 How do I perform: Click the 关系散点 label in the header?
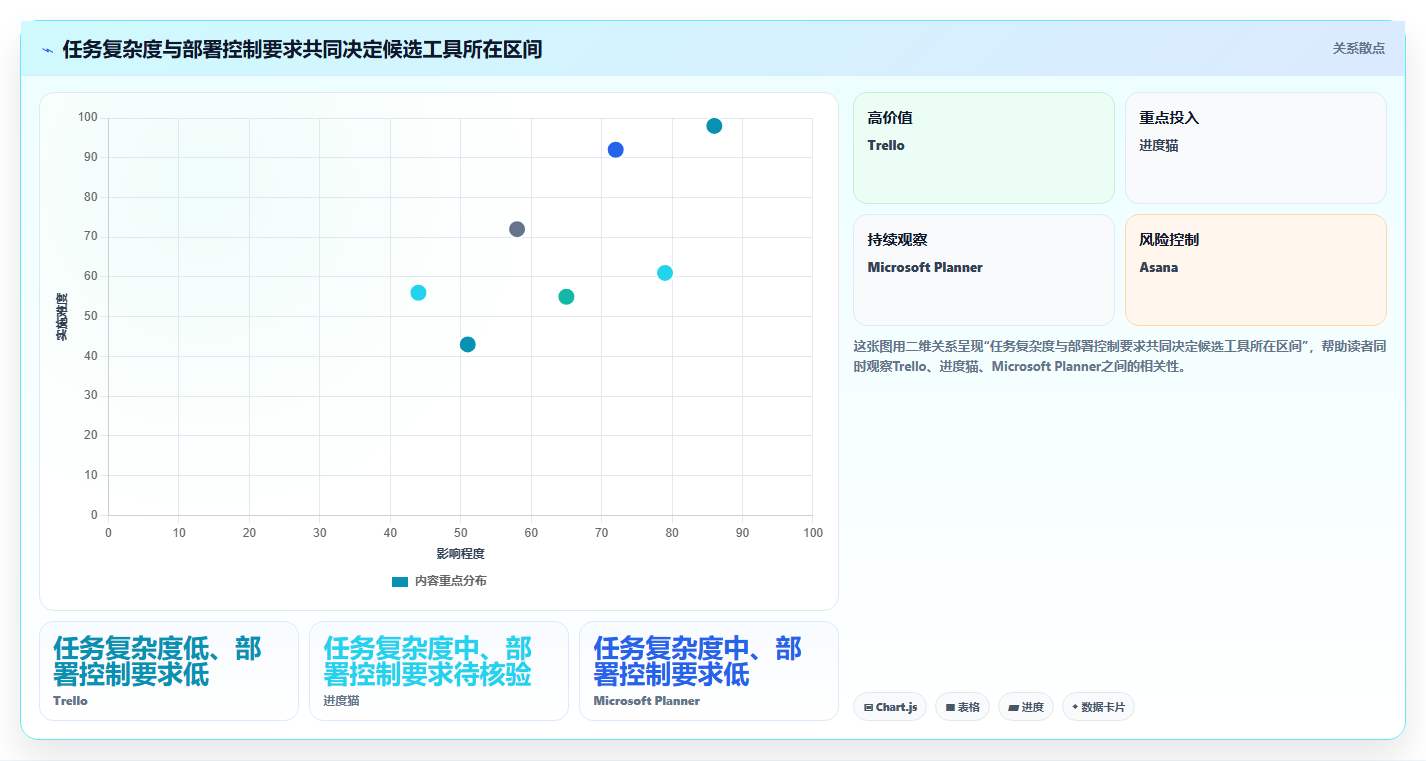[x=1359, y=48]
